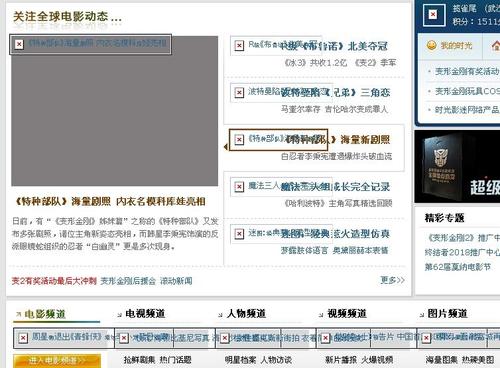Open the 新片播报 link
Image resolution: width=500 pixels, height=368 pixels.
341,360
